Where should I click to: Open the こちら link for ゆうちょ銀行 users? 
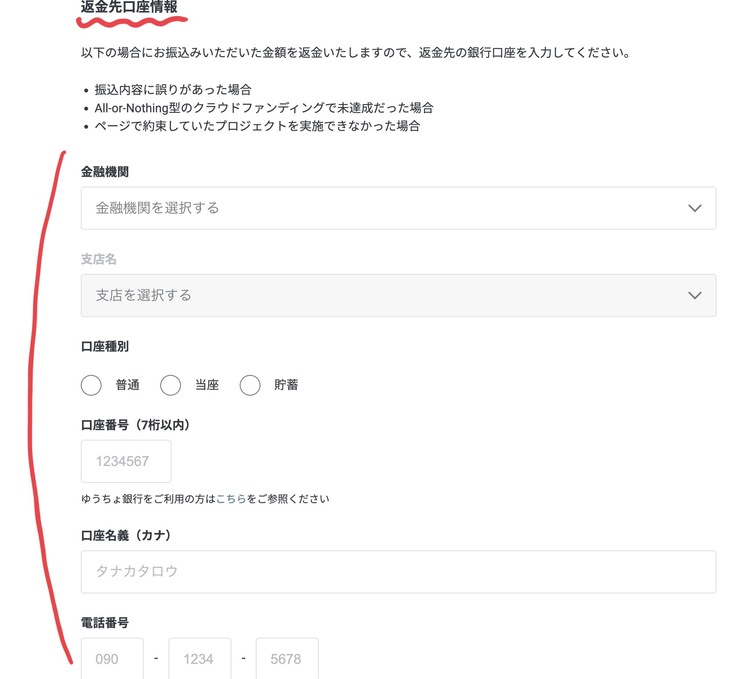[x=232, y=498]
